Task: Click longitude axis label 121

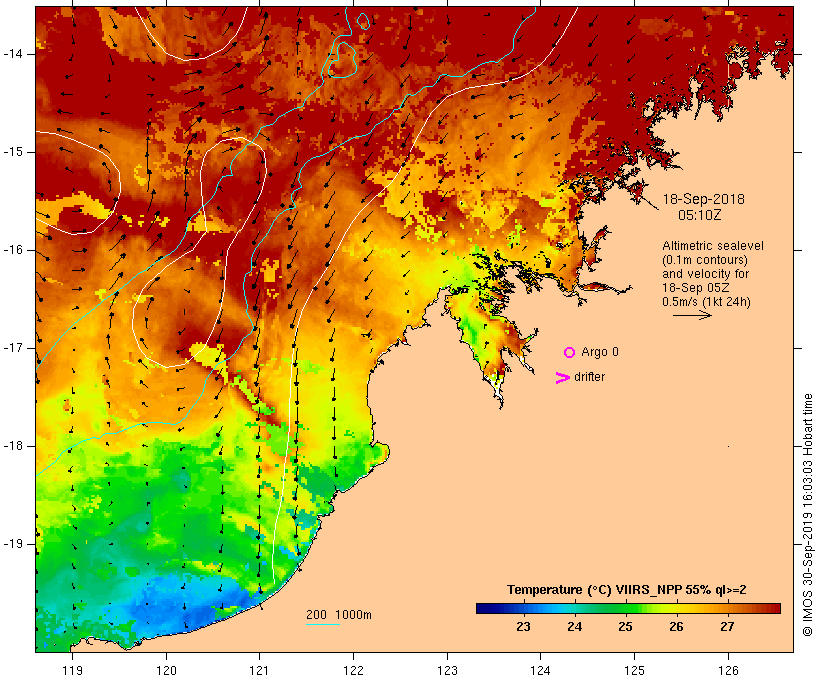Action: point(259,670)
